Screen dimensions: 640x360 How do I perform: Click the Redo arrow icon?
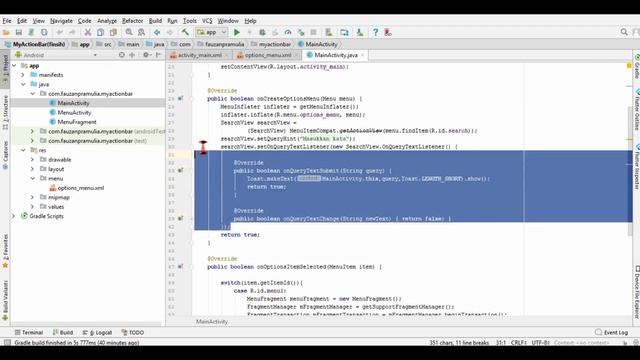click(72, 32)
